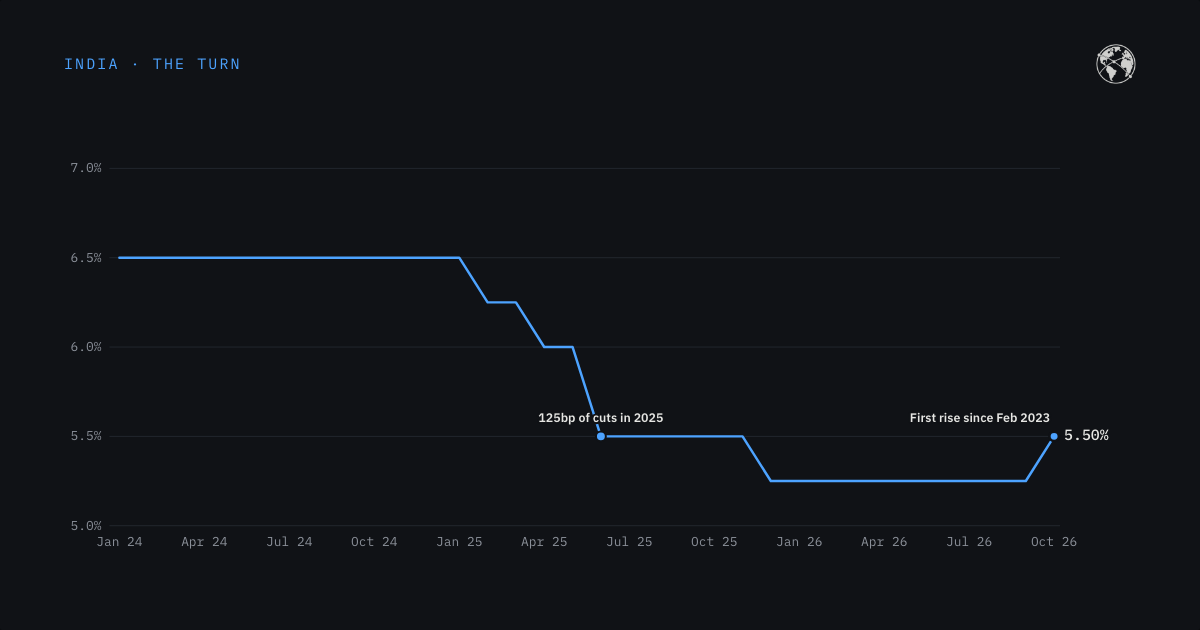The image size is (1200, 630).
Task: Click the 'Oct 24' x-axis label
Action: coord(374,542)
